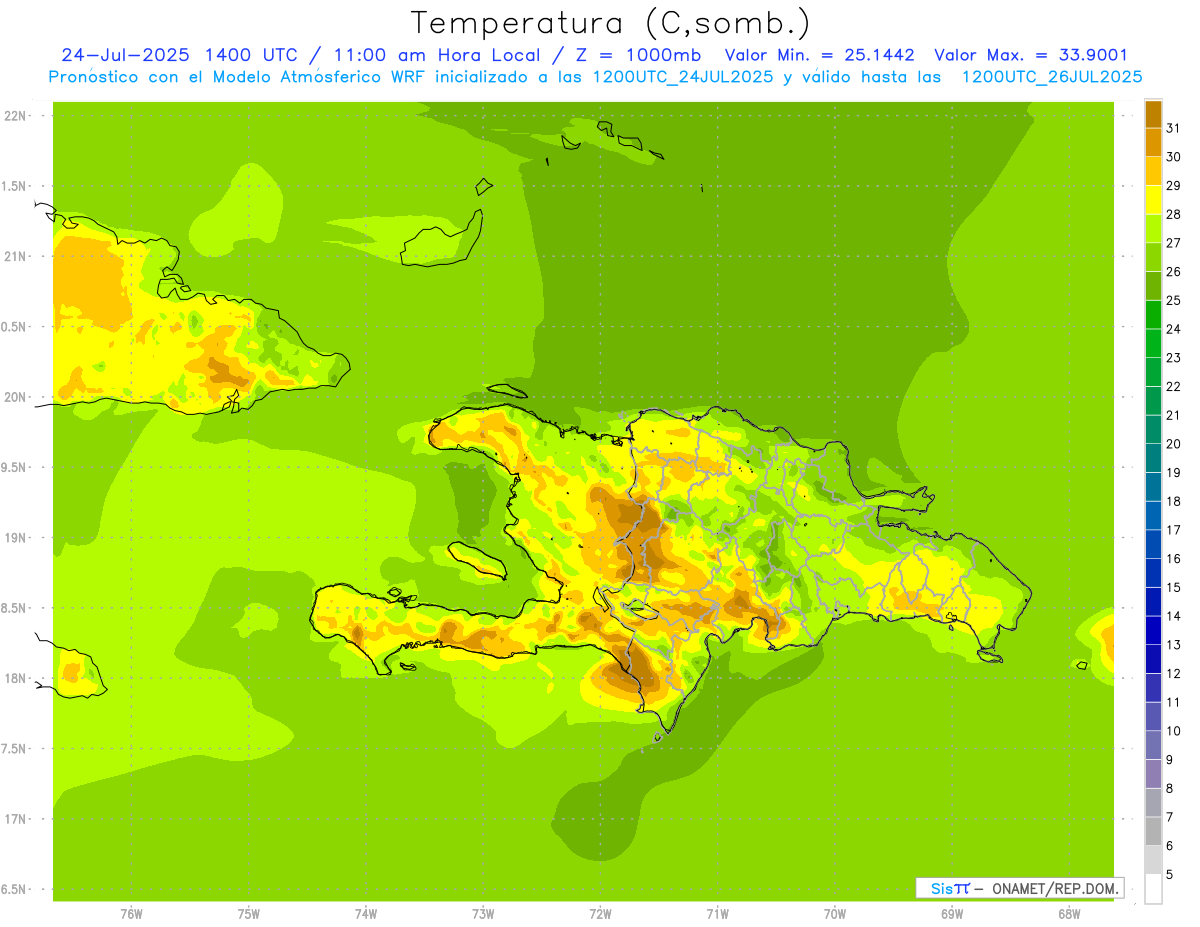Click the 18N latitude label
The image size is (1200, 927).
14,678
